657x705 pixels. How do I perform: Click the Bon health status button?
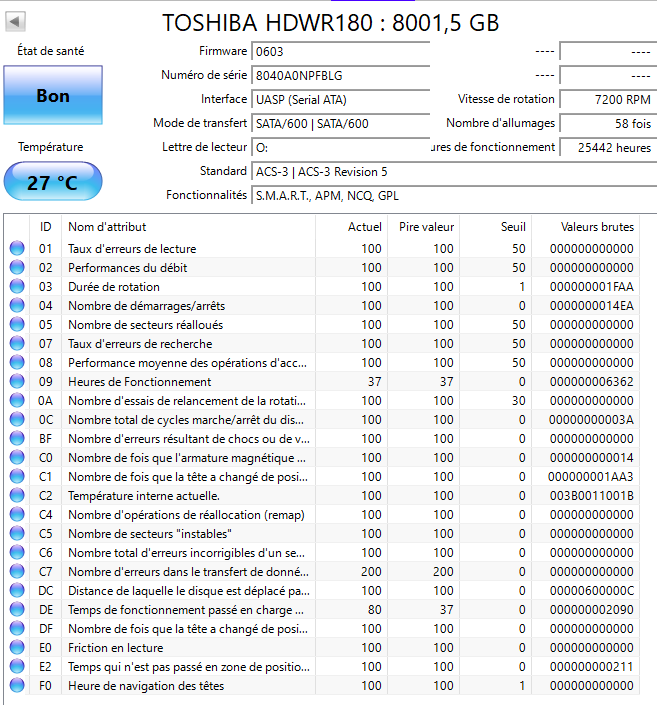coord(53,95)
